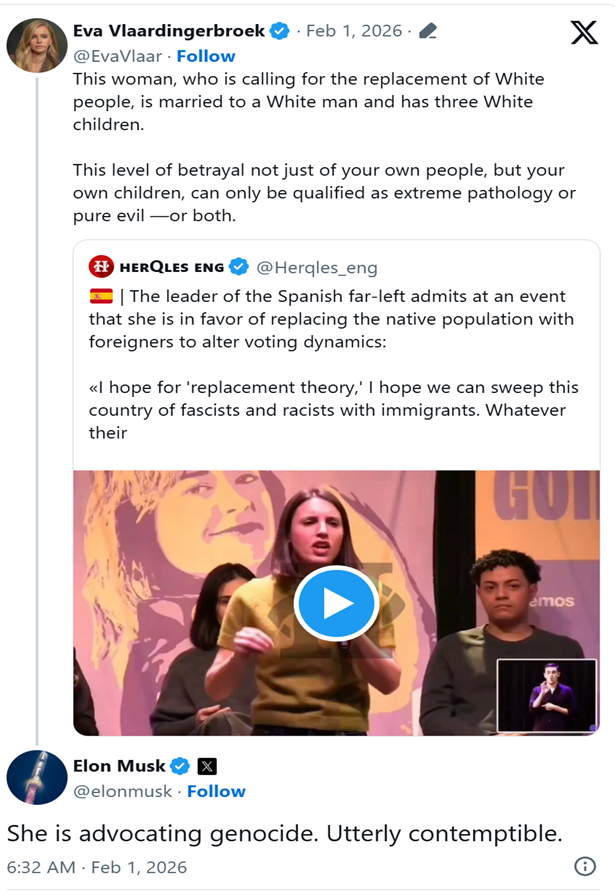Viewport: 615px width, 892px height.
Task: Click the Herqles ENG verified badge
Action: (239, 267)
